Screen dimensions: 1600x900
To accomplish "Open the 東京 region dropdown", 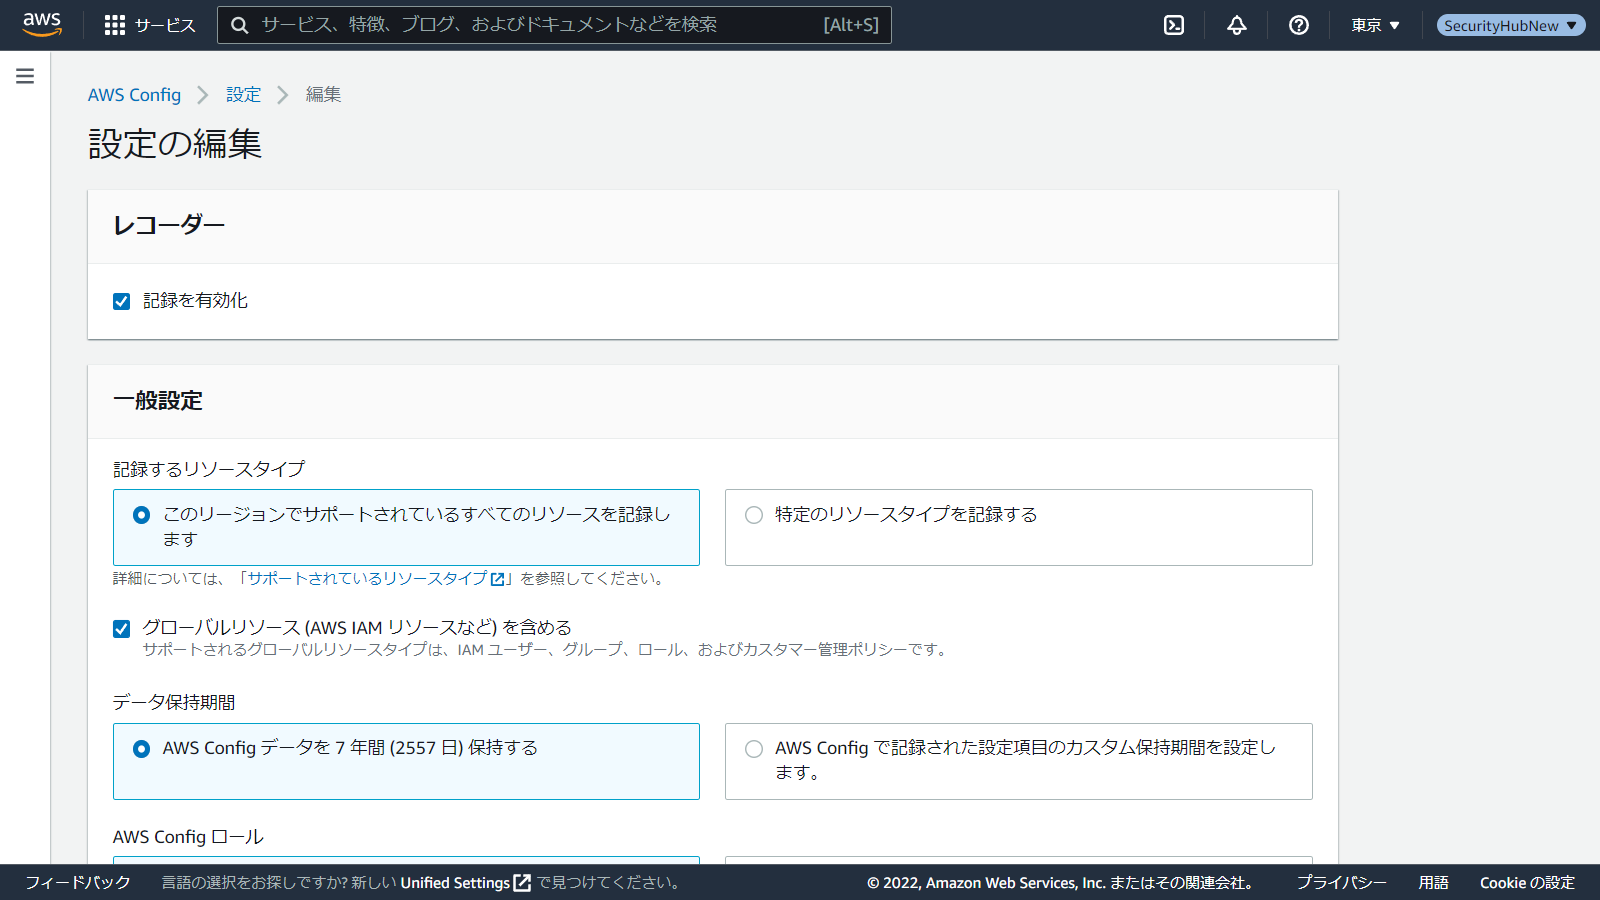I will [1375, 25].
